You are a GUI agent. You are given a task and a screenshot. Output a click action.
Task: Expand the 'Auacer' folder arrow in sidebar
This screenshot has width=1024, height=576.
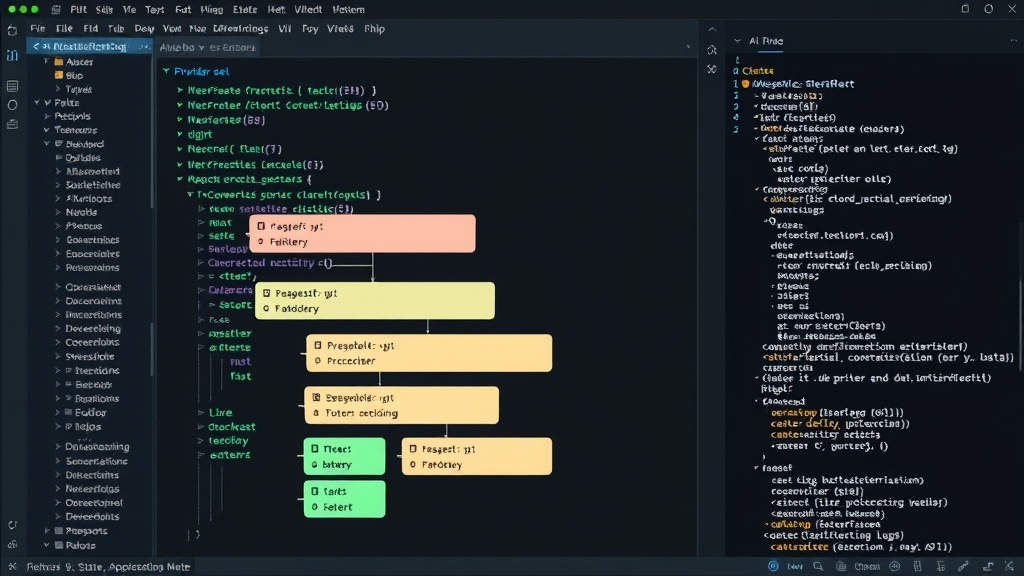click(46, 61)
